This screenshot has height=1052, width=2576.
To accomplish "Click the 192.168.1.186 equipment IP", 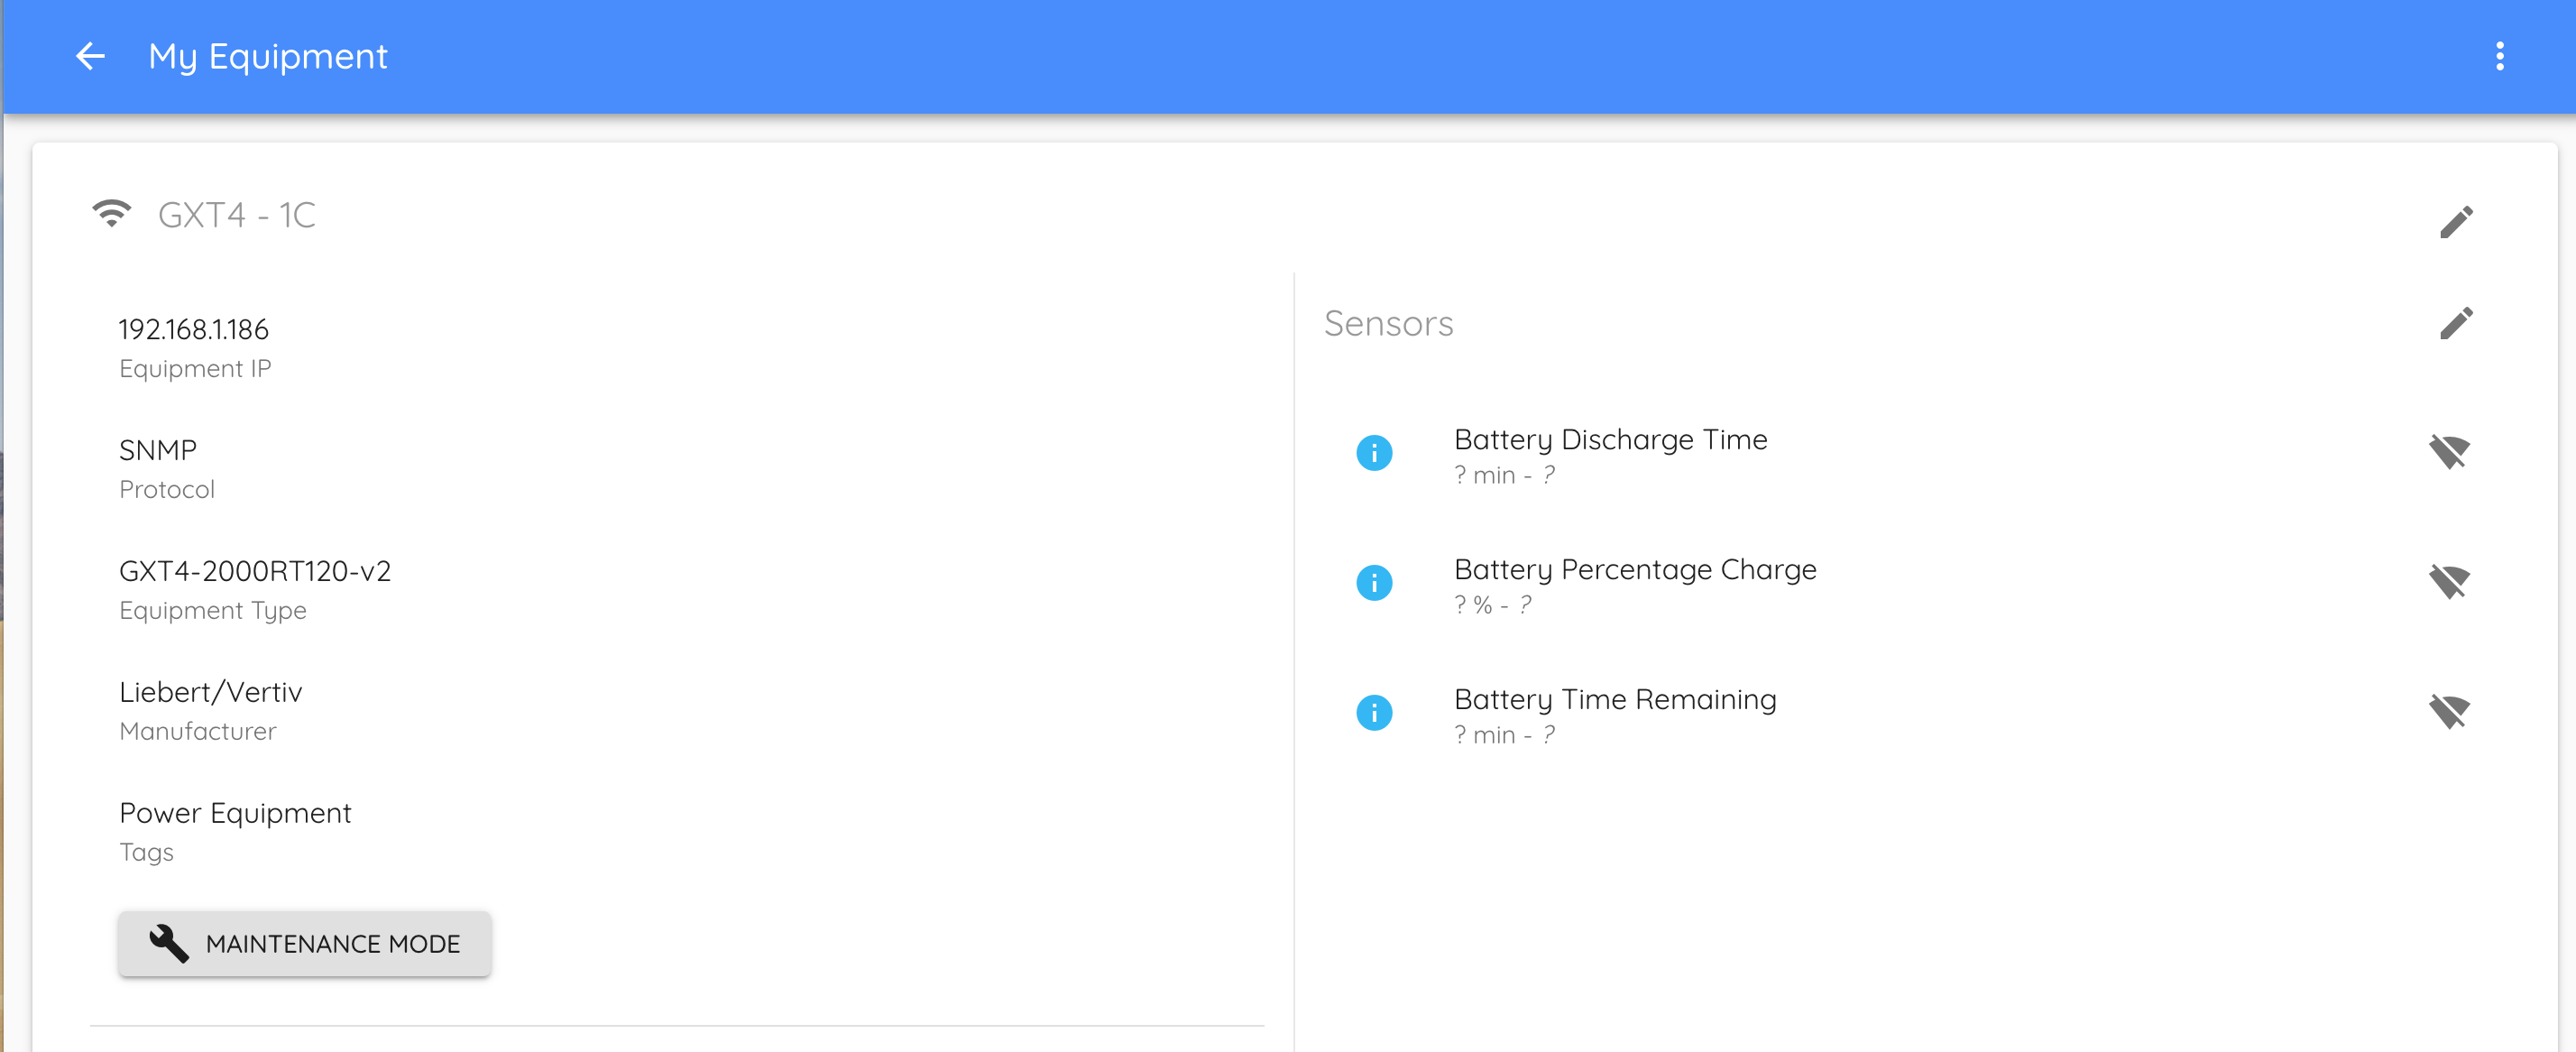I will [x=194, y=330].
